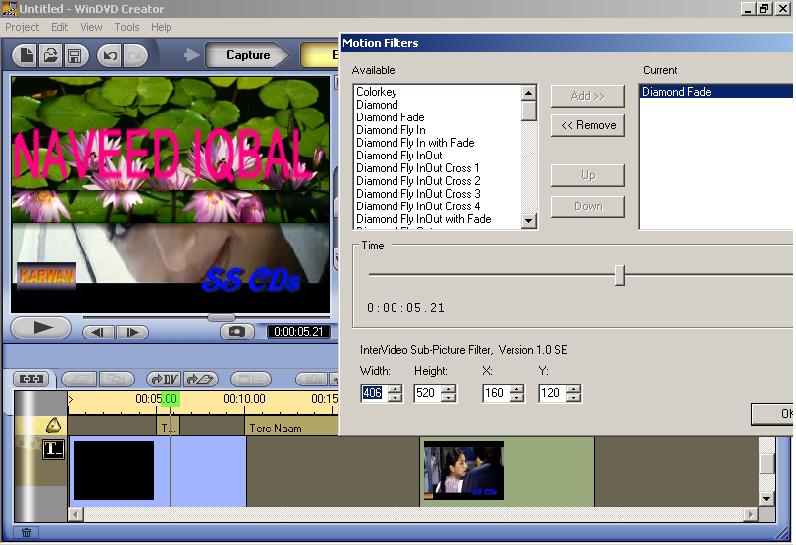Click the export to file icon
The height and width of the screenshot is (545, 796).
tap(200, 379)
